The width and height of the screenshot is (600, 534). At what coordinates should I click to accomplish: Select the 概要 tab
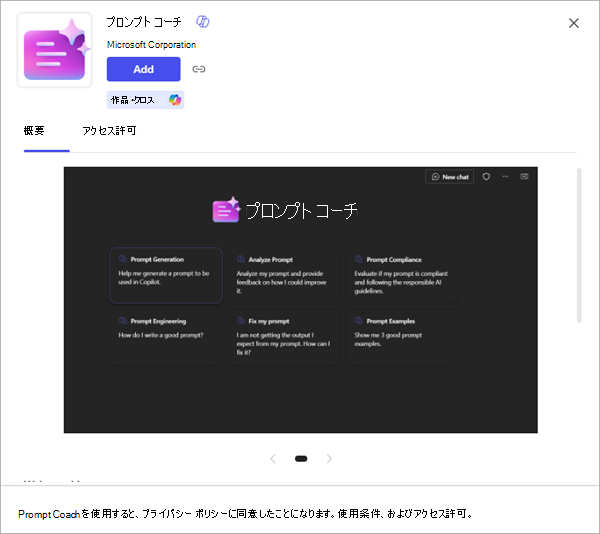34,131
